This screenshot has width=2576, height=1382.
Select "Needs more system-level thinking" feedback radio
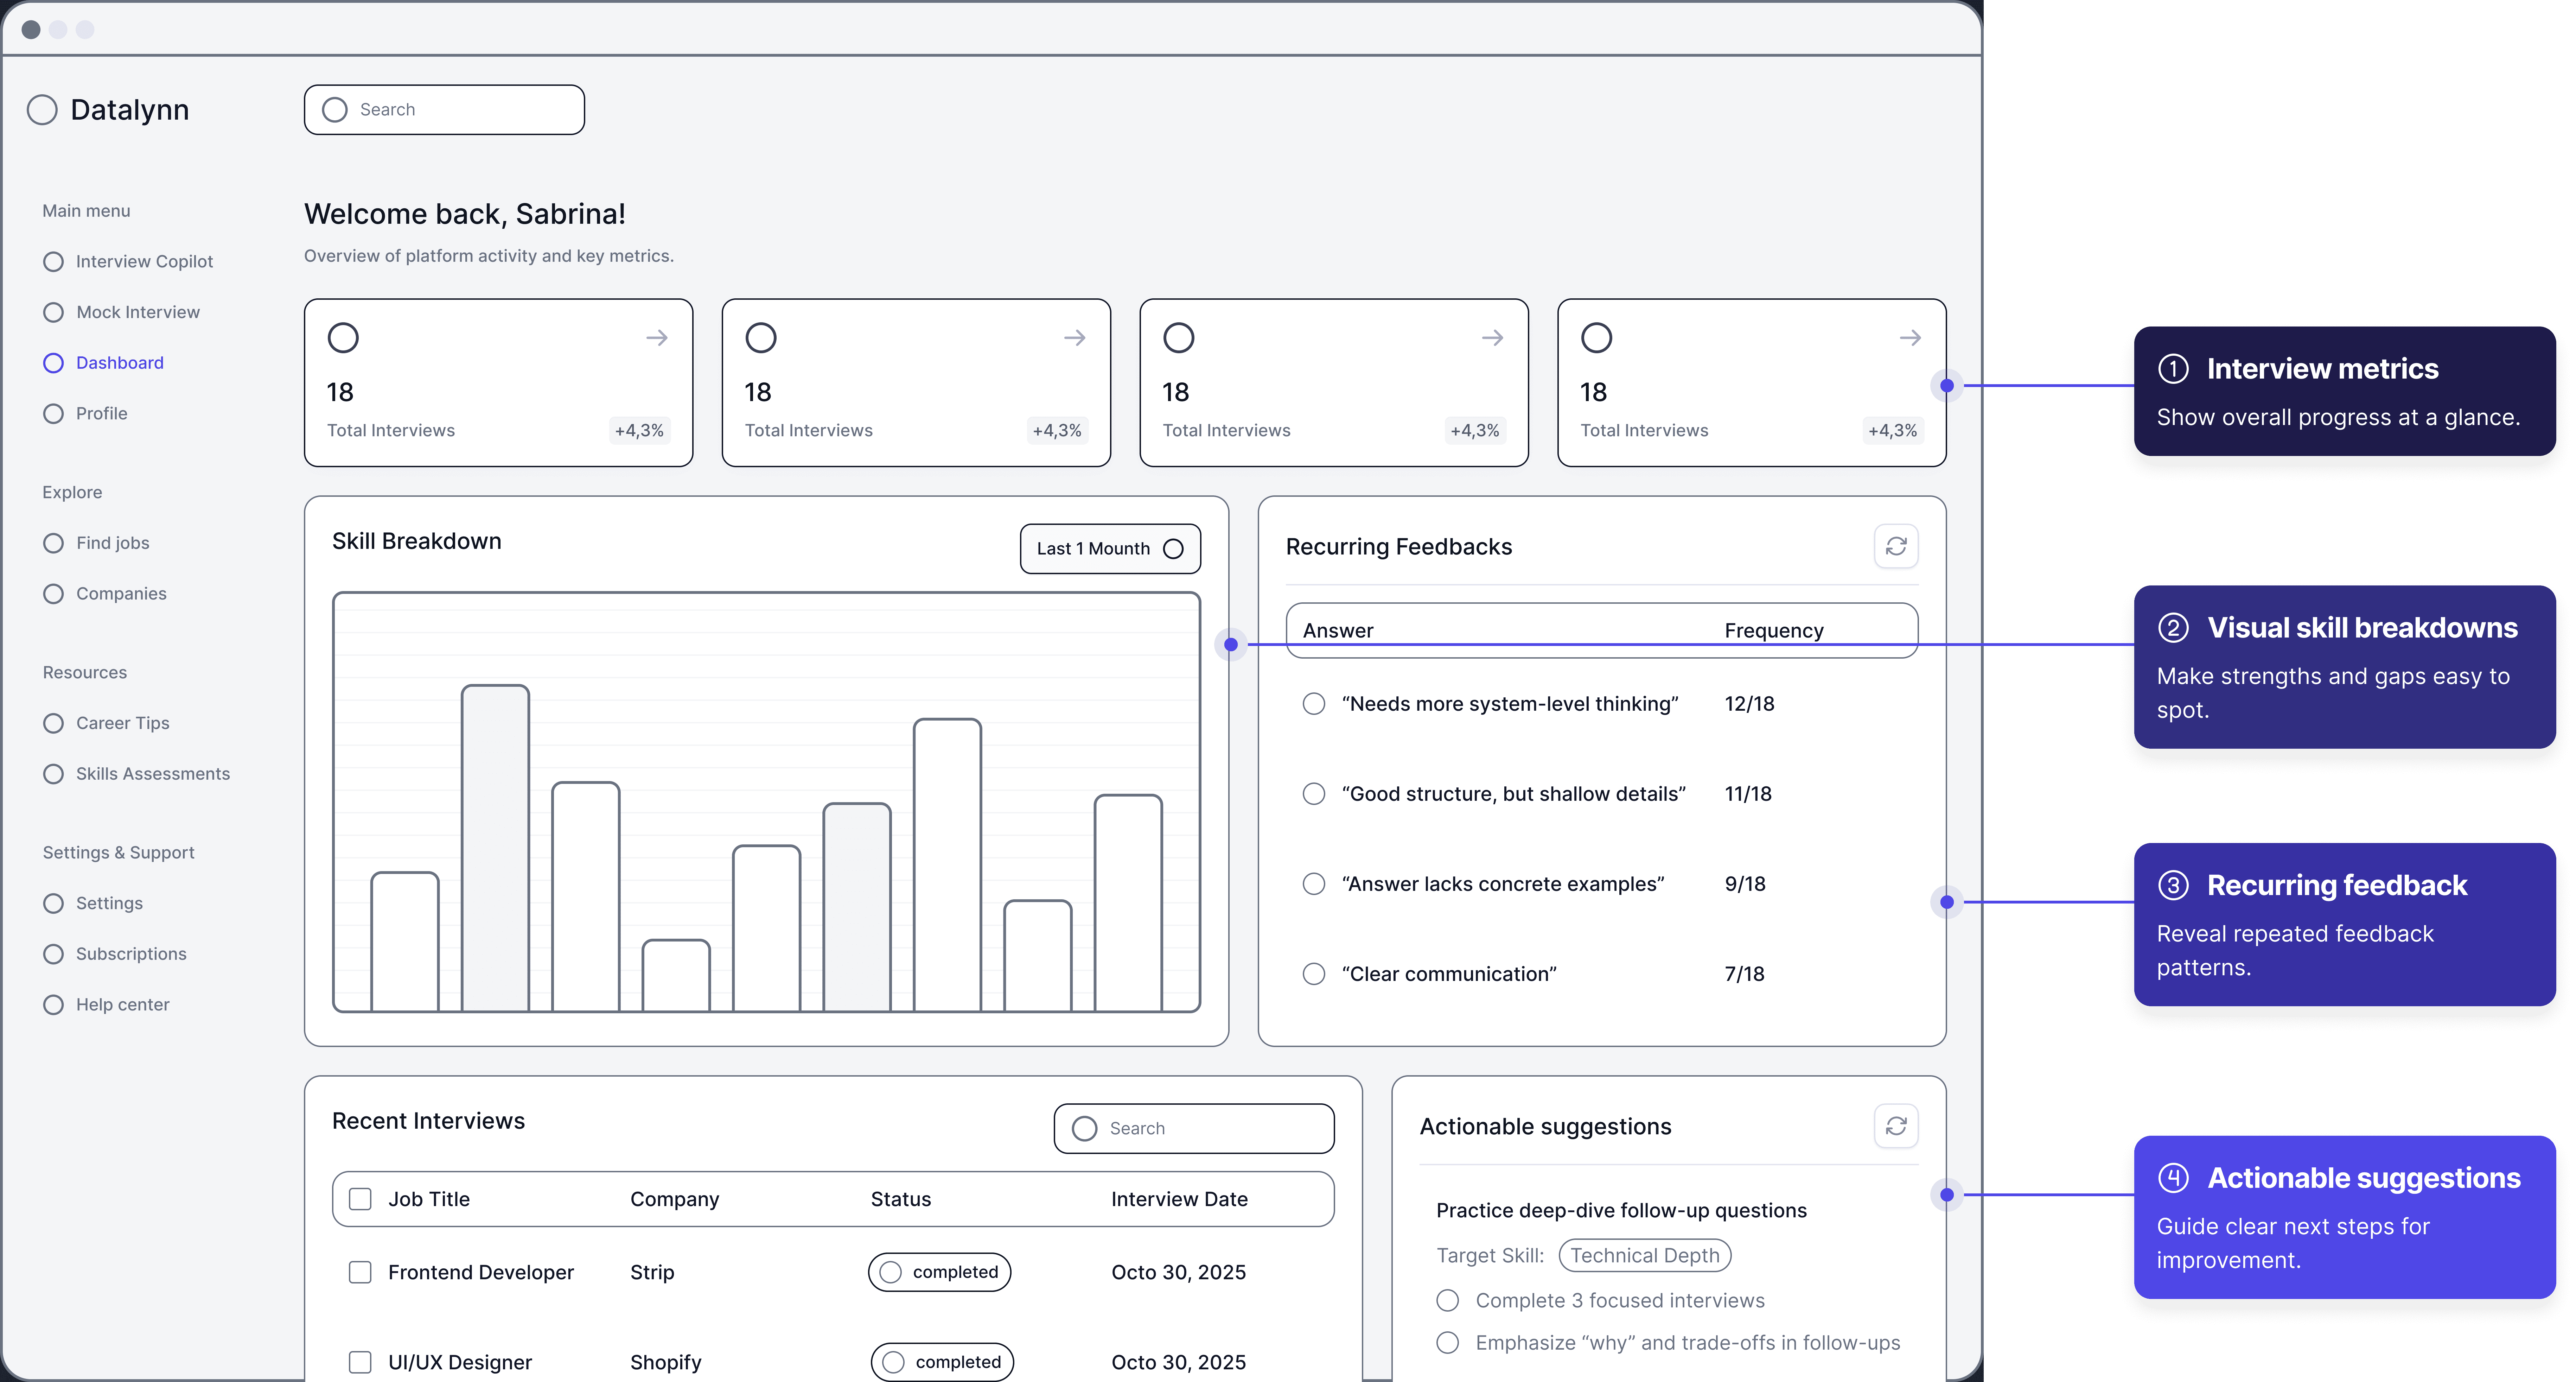[x=1314, y=704]
